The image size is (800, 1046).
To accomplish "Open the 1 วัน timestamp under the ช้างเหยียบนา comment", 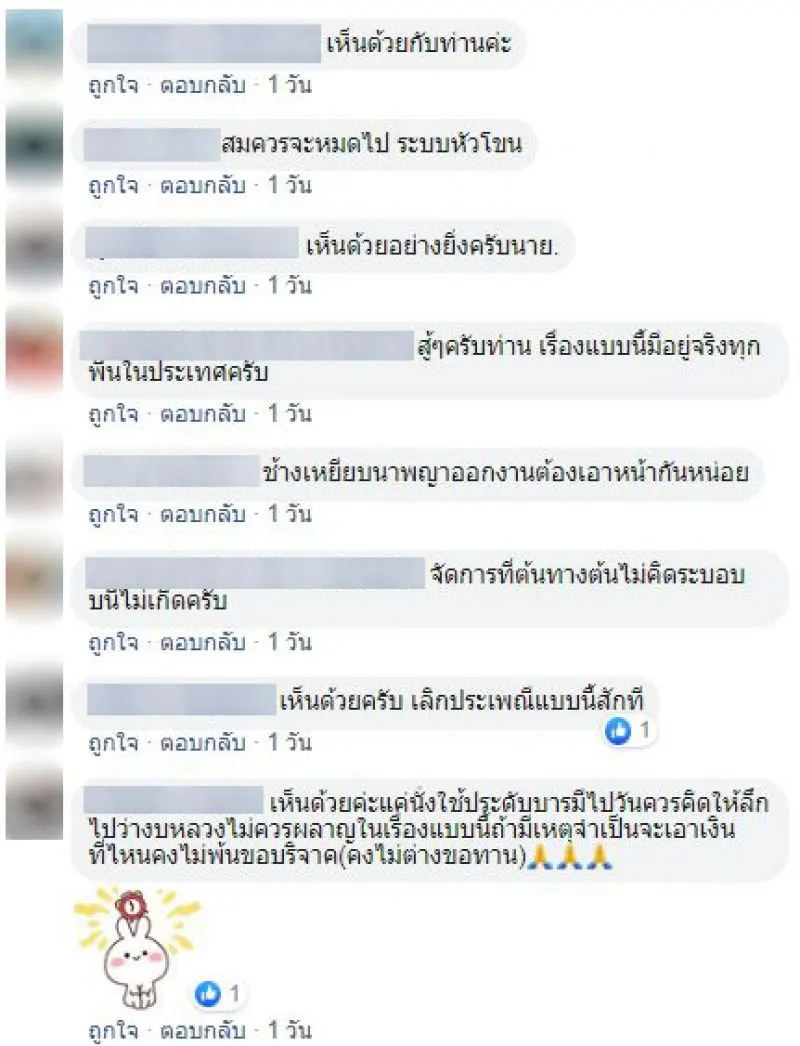I will [290, 514].
